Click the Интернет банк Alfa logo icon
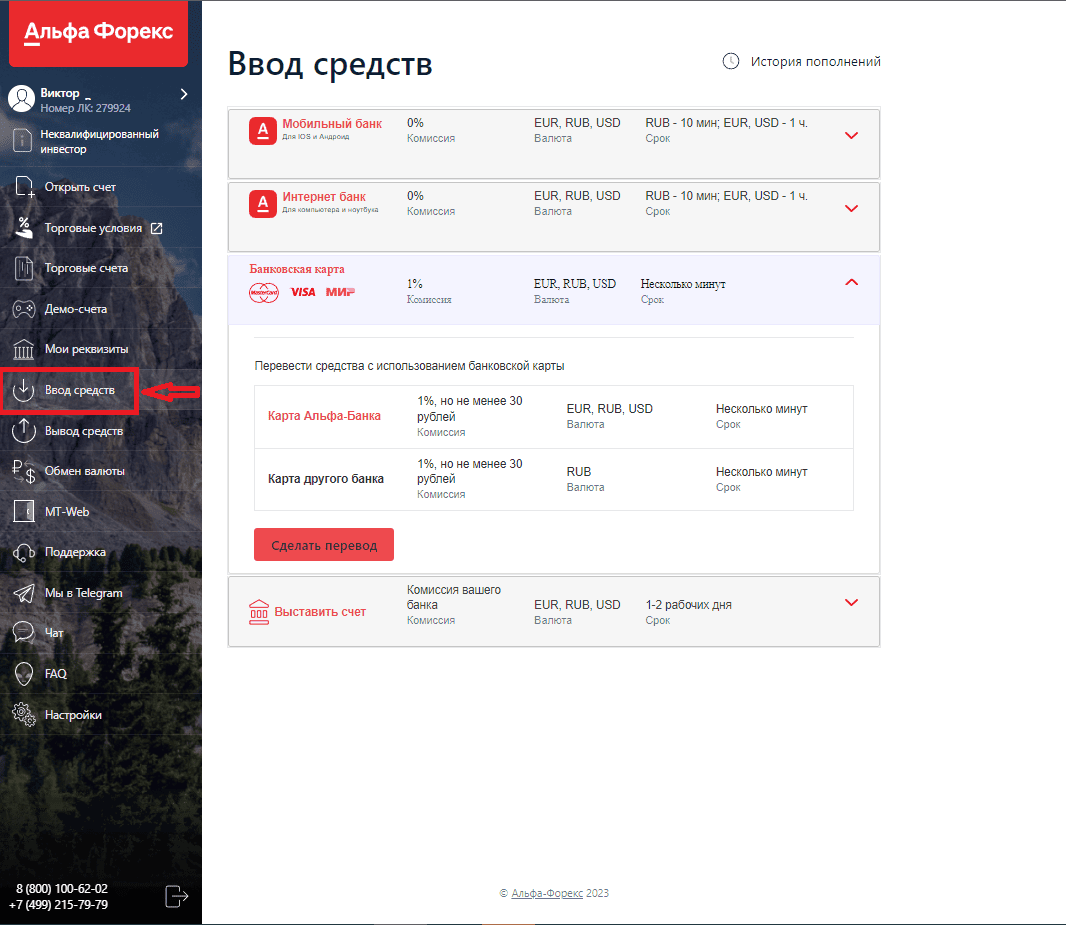 click(263, 204)
